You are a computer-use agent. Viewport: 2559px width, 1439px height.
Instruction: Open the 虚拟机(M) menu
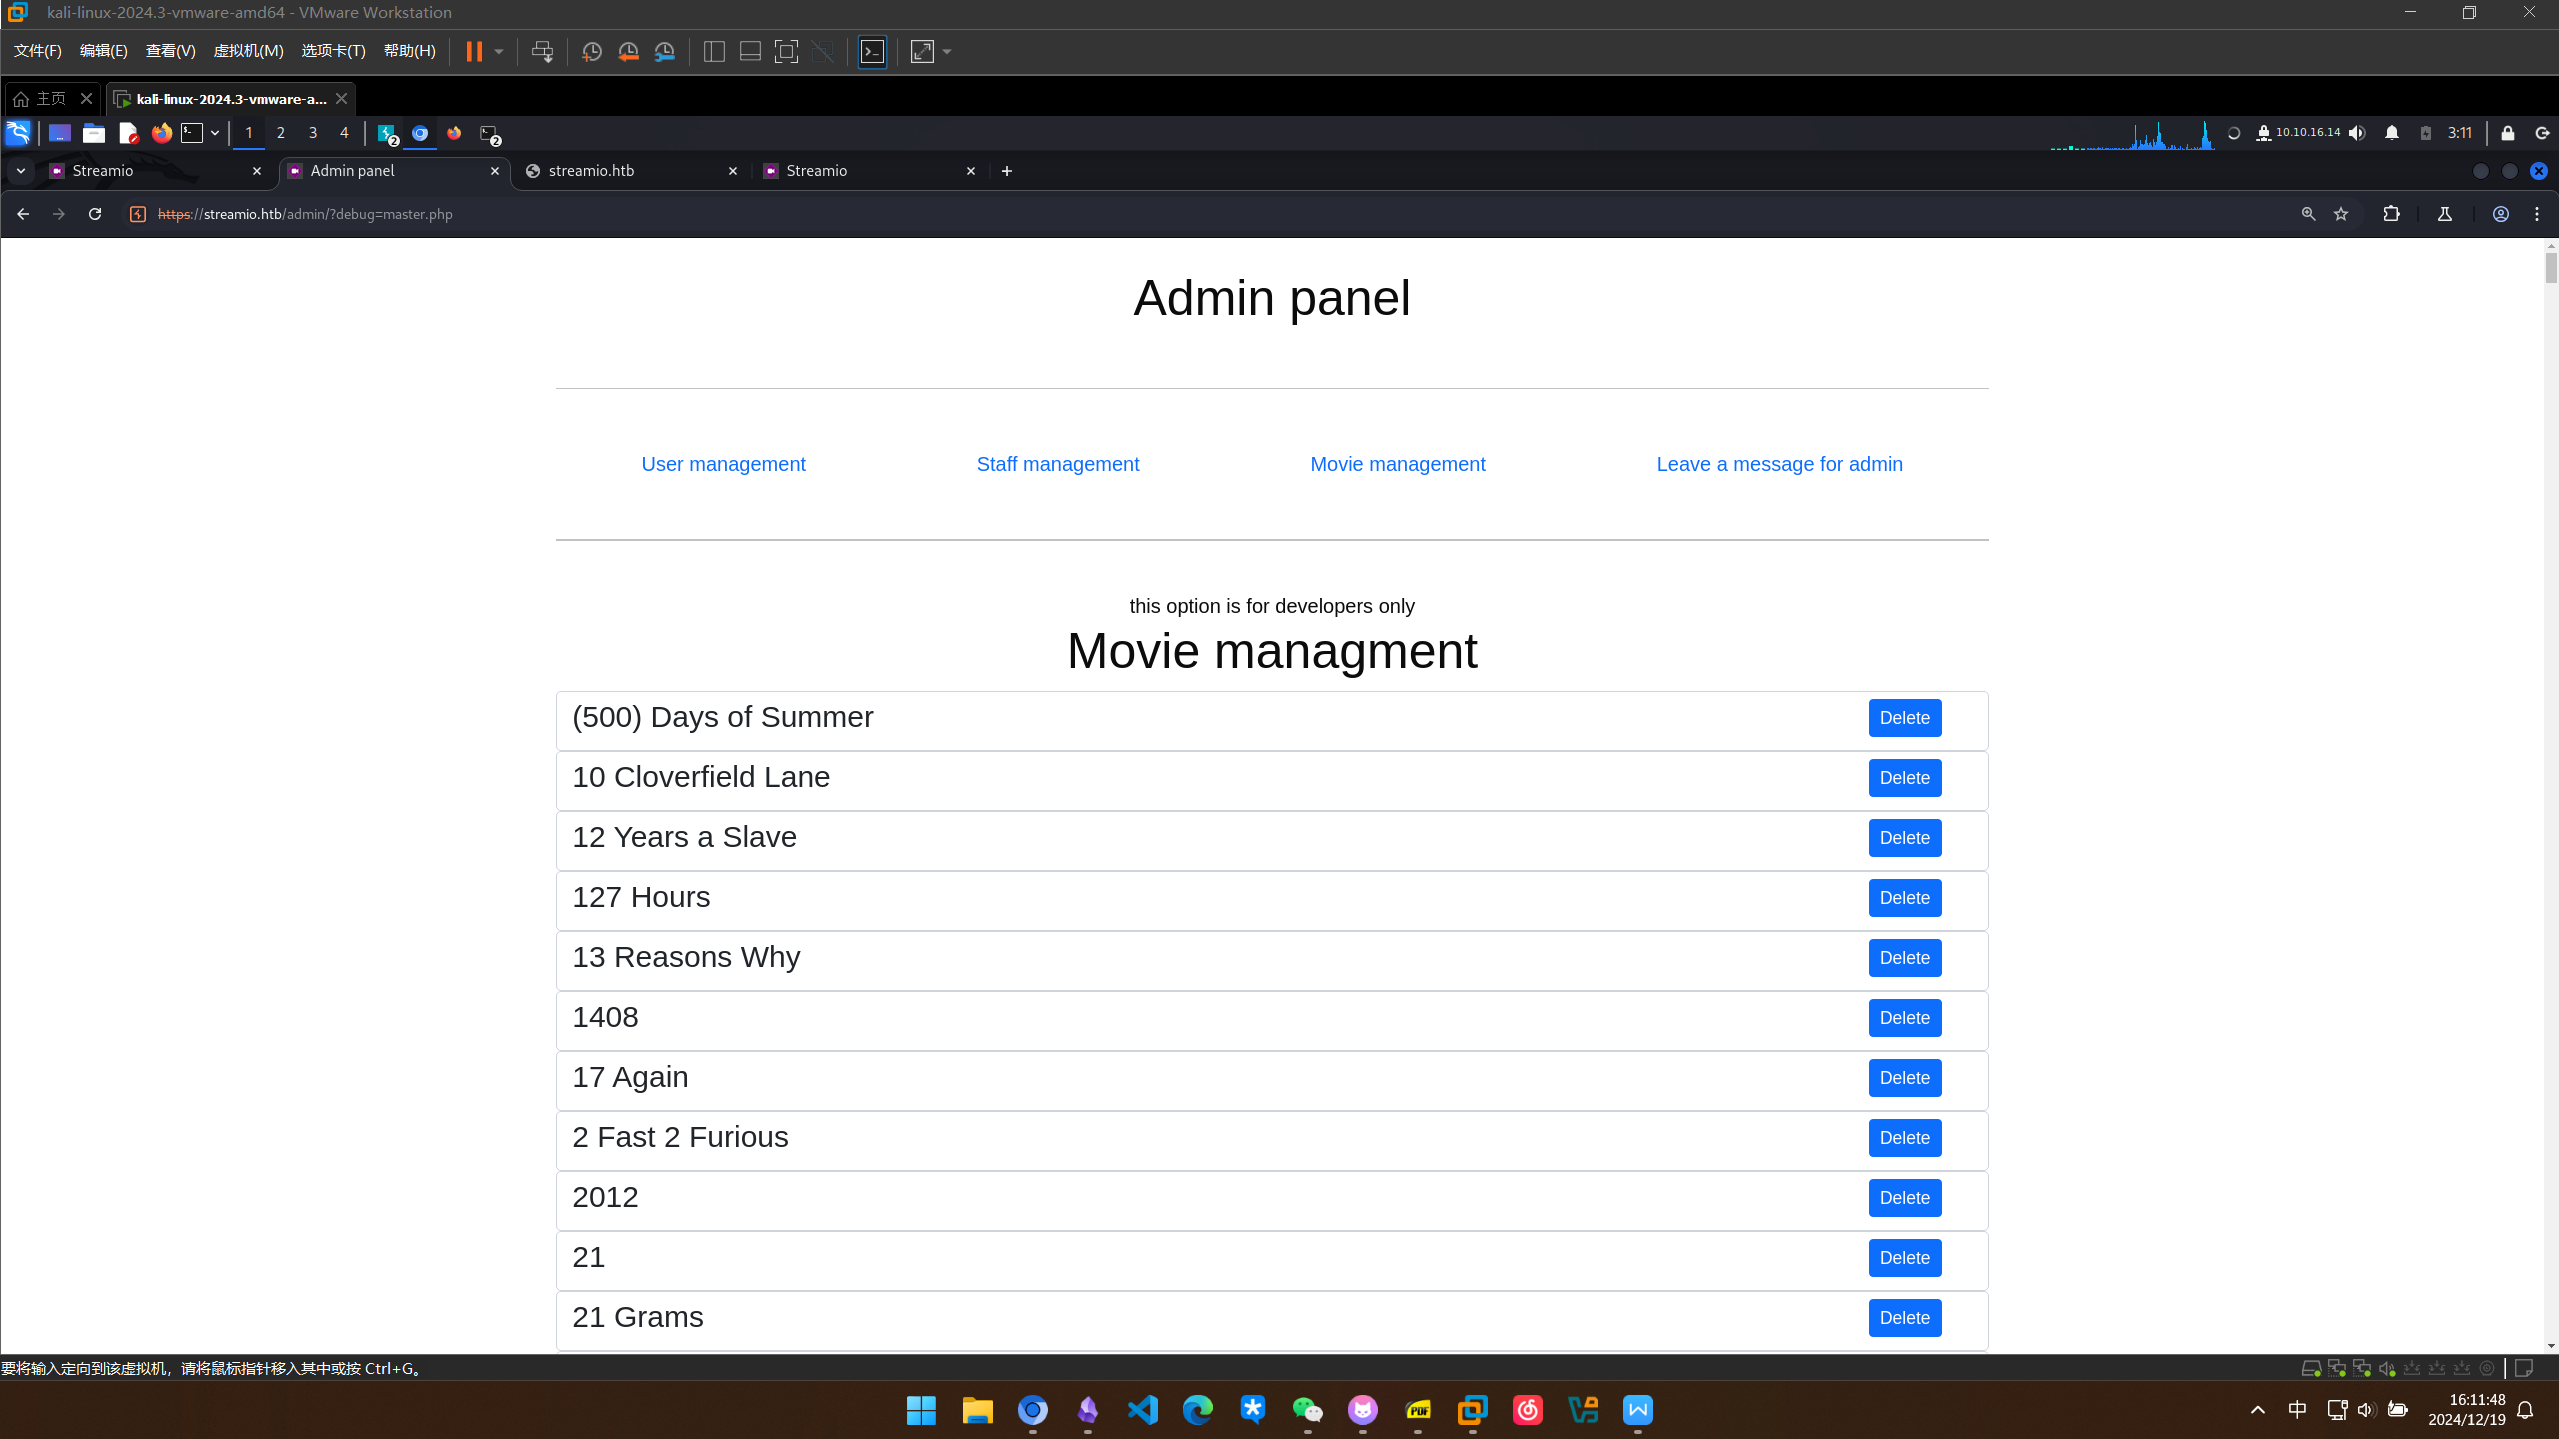click(248, 51)
